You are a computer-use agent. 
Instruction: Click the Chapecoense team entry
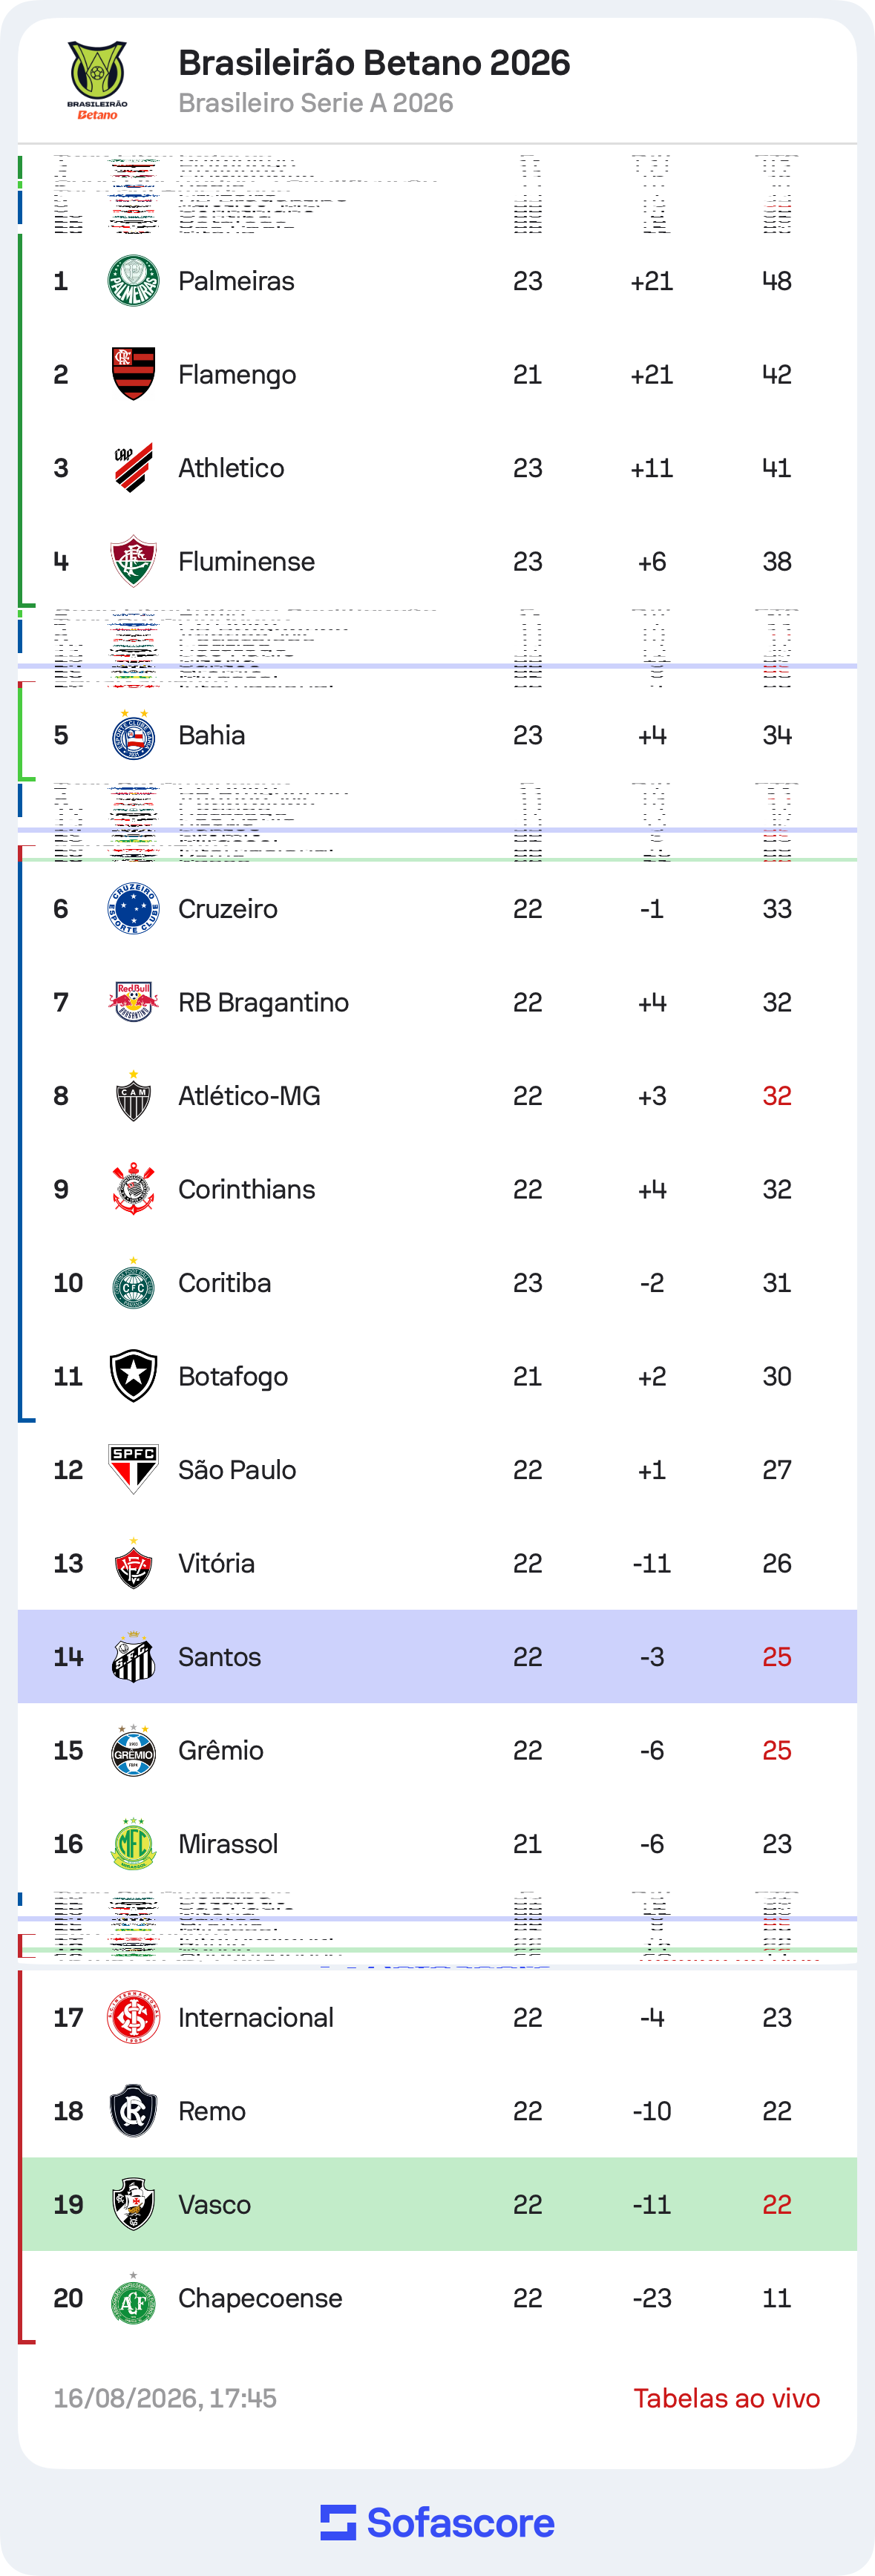(437, 2298)
